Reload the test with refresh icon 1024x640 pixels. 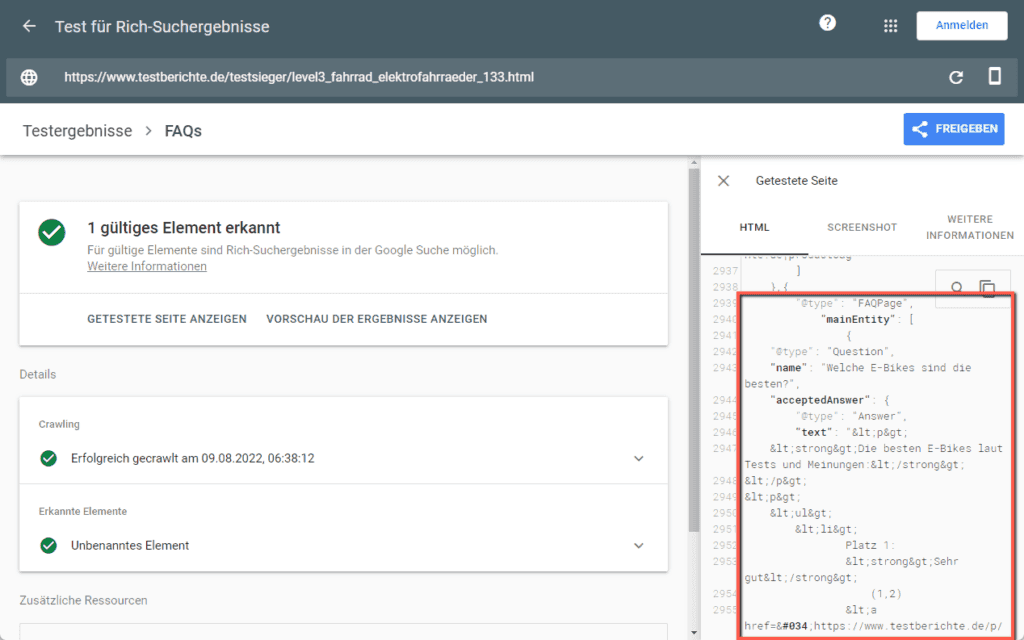click(x=955, y=77)
